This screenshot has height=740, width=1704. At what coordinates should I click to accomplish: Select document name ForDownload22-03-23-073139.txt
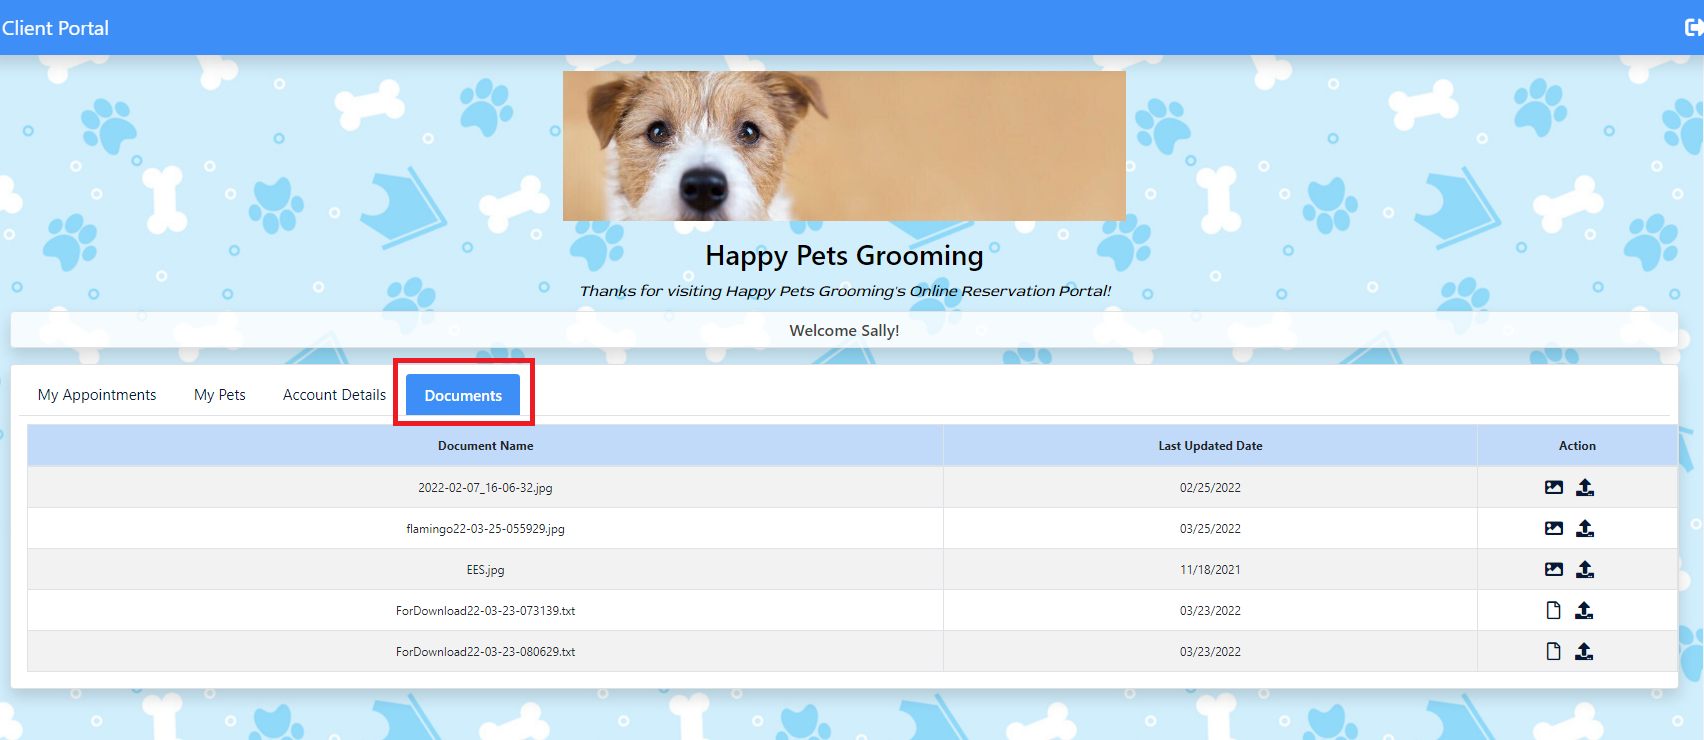485,611
